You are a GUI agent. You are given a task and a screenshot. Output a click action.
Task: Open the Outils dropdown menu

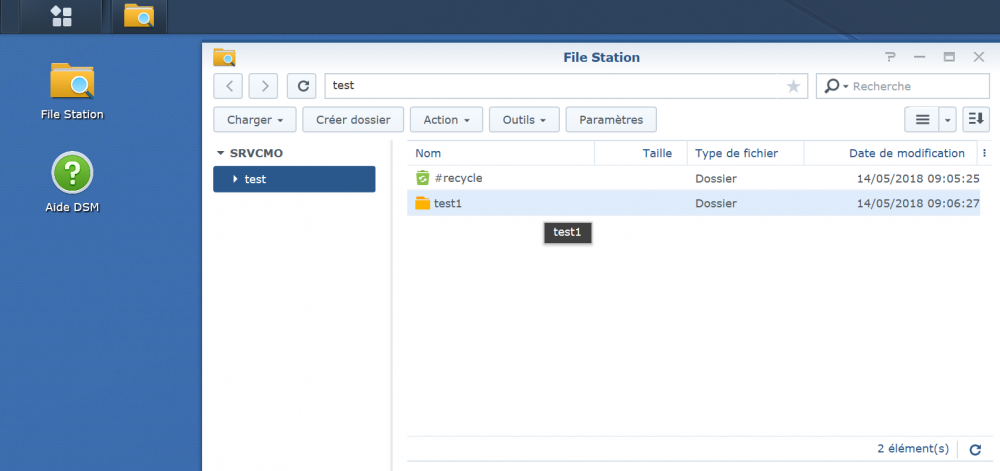(523, 120)
